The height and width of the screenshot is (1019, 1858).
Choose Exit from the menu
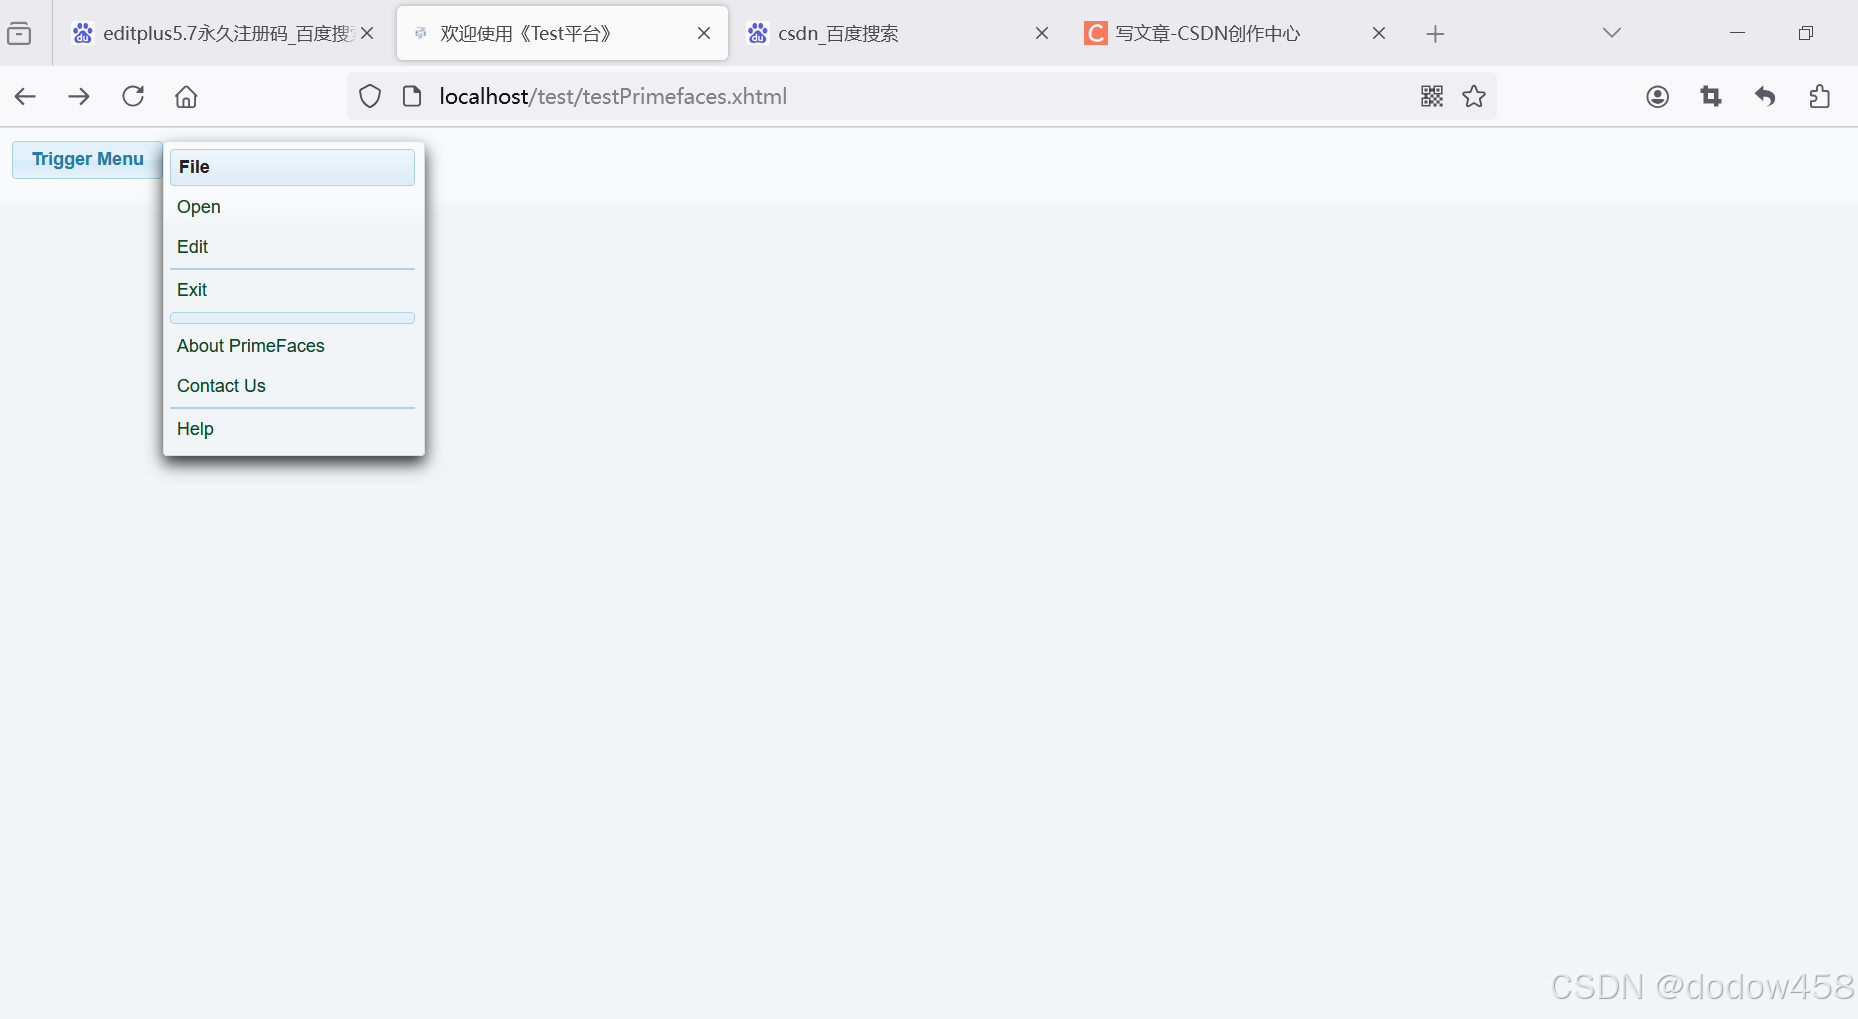(x=292, y=290)
